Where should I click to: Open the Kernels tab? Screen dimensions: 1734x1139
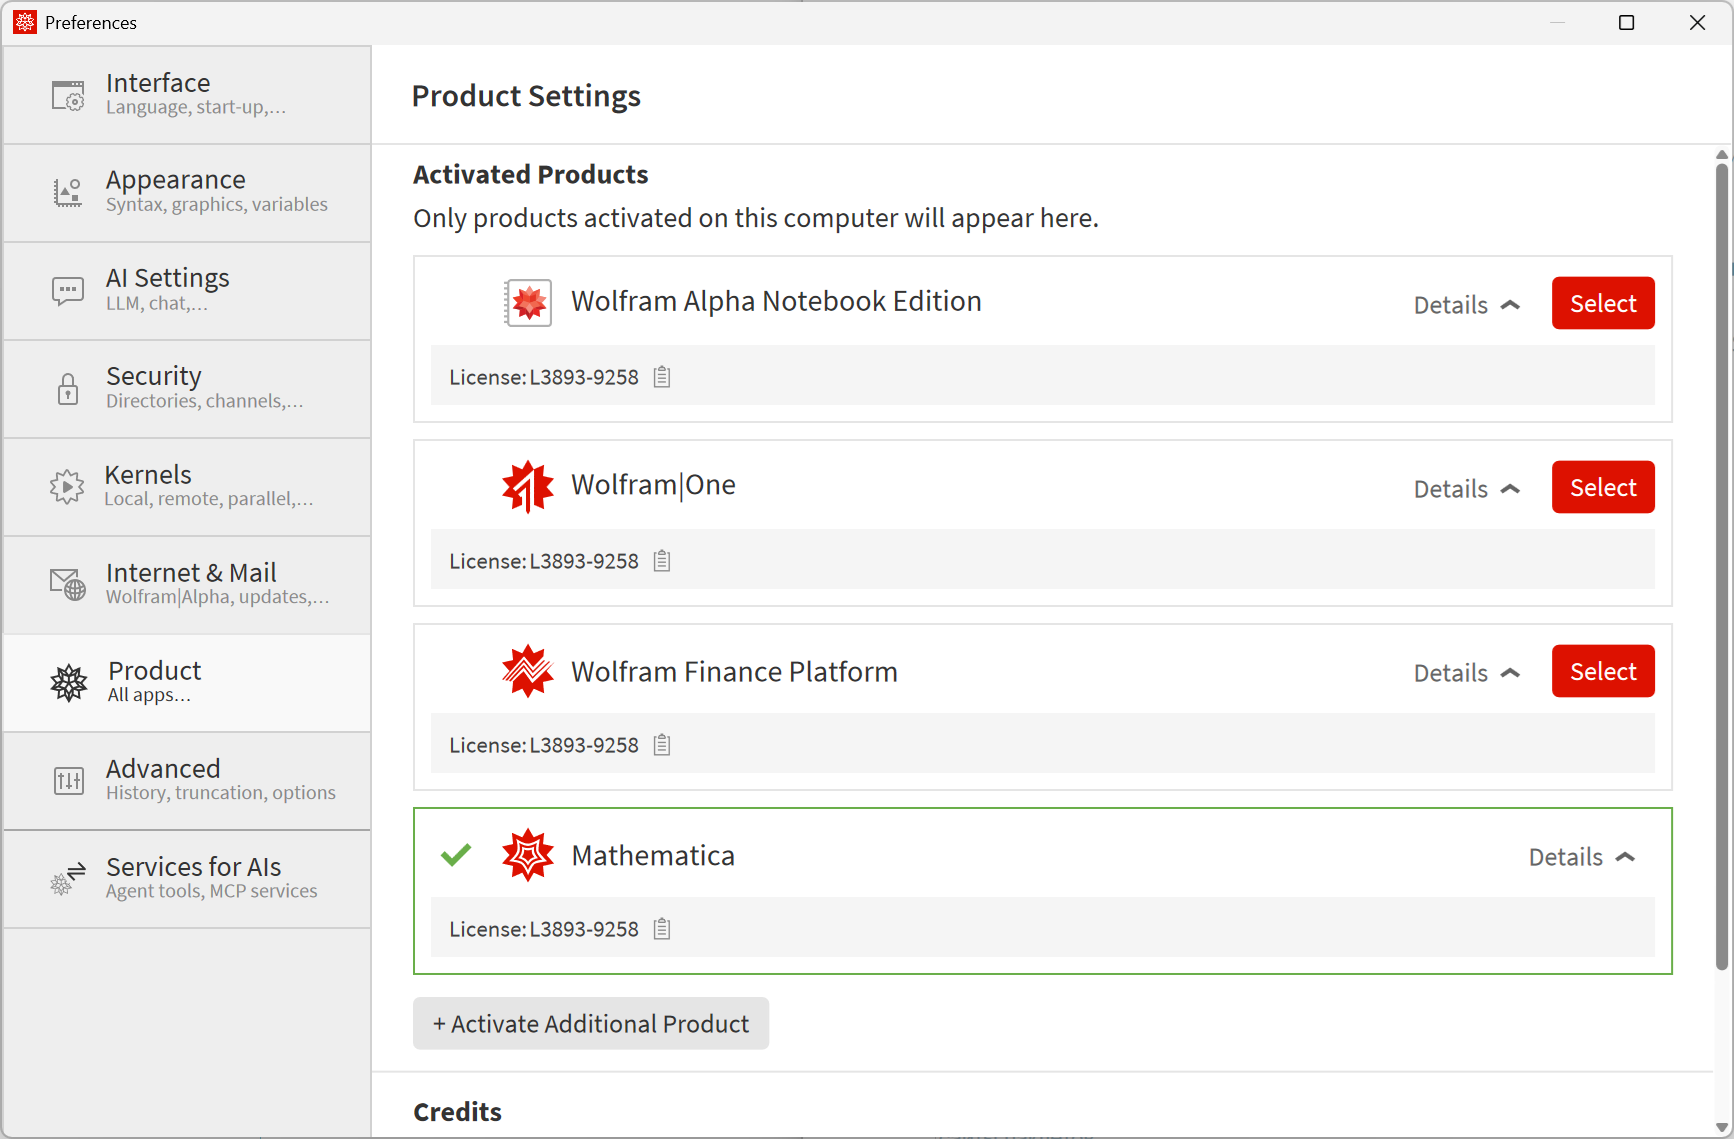point(187,487)
